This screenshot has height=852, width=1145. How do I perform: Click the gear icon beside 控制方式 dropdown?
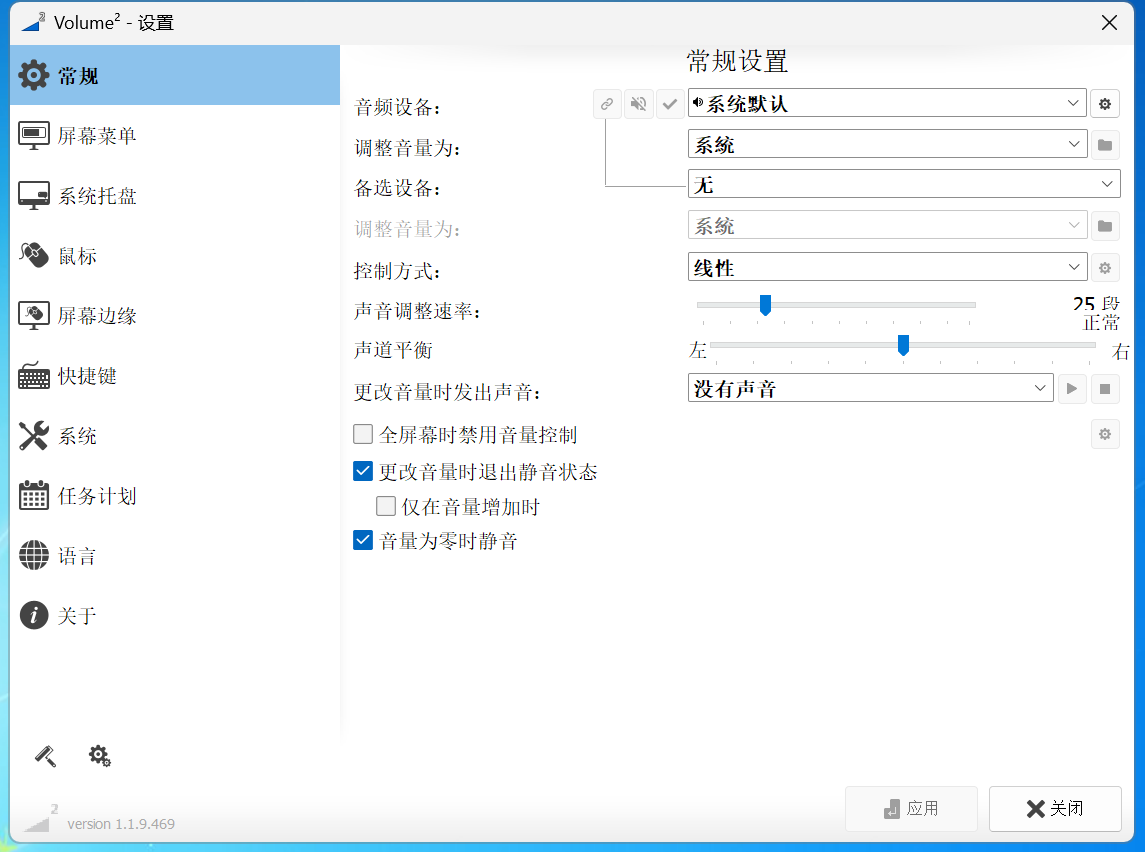pyautogui.click(x=1104, y=268)
